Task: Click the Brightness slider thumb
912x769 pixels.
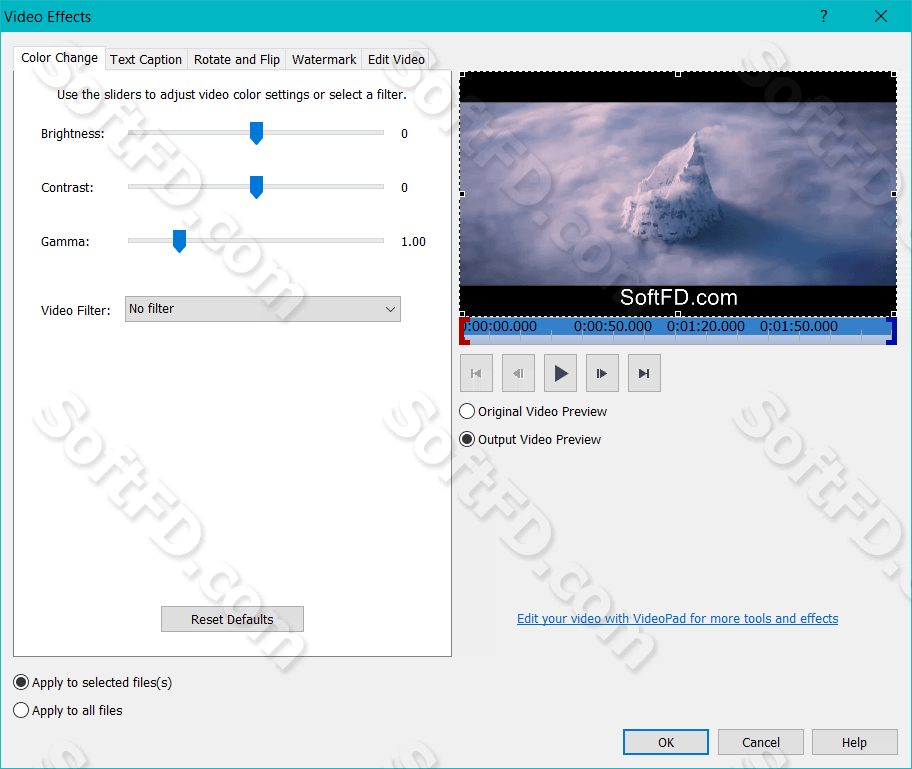Action: (x=256, y=133)
